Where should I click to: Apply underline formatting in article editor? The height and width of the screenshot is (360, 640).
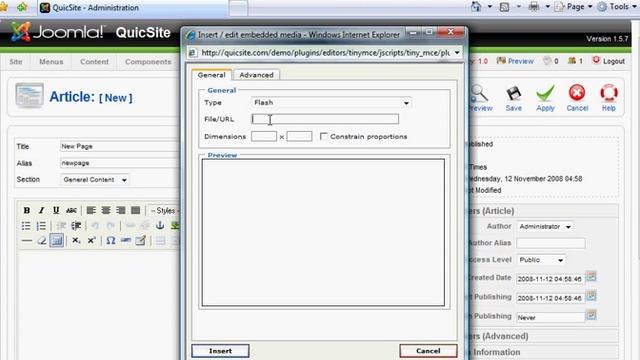pos(56,210)
